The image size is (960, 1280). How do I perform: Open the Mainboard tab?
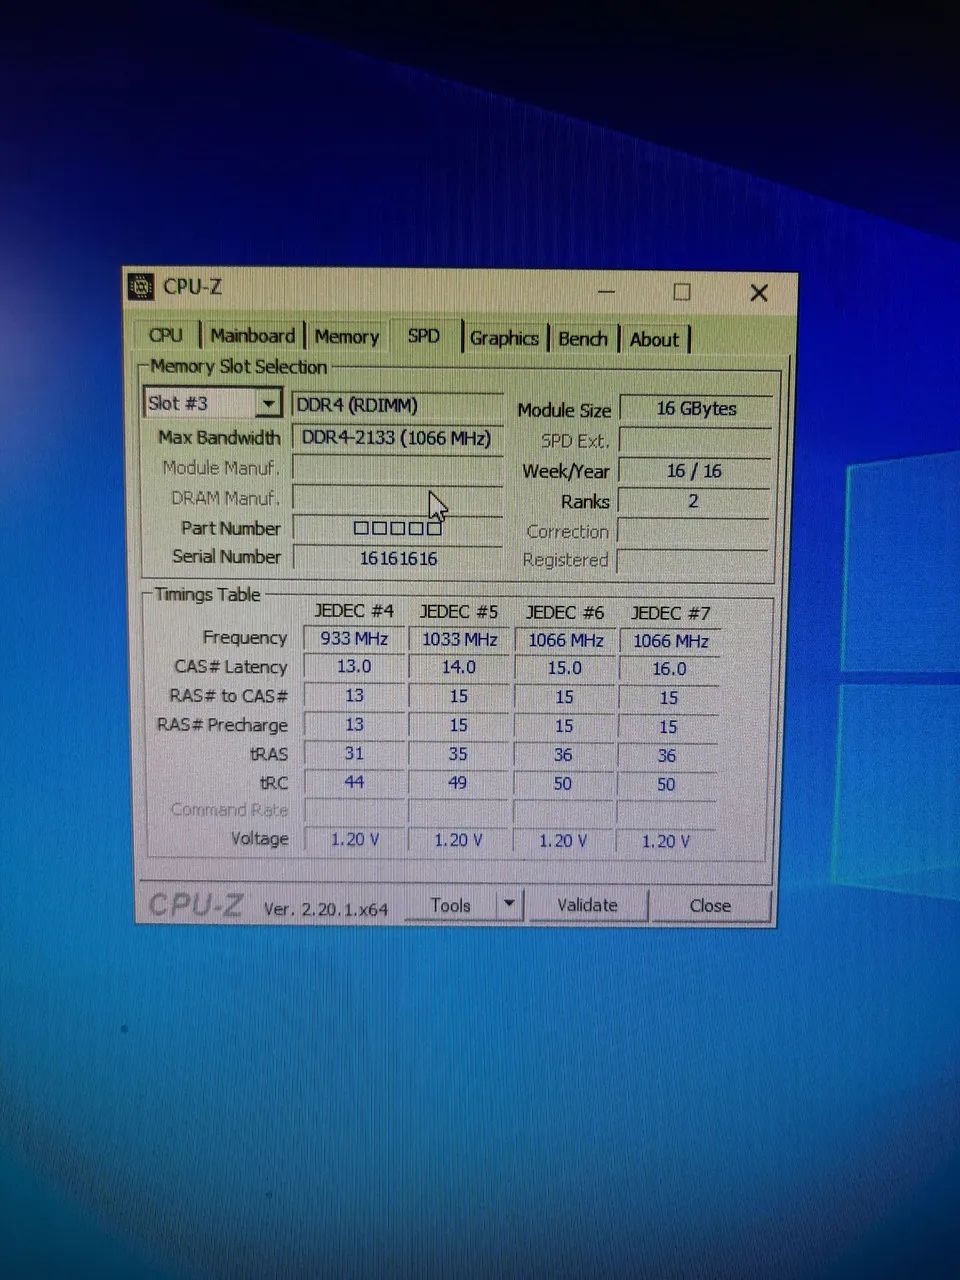pyautogui.click(x=253, y=336)
